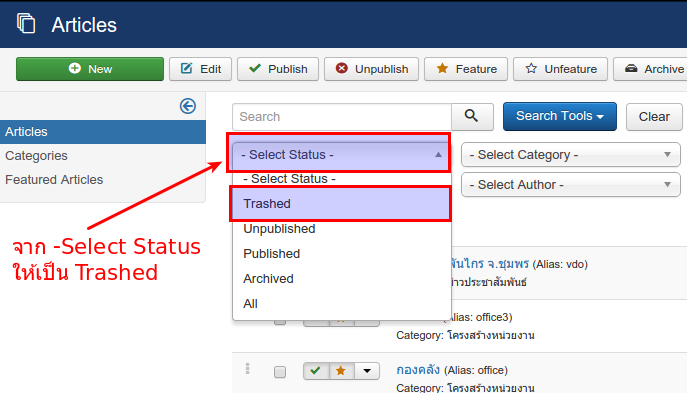
Task: Click the Unfeature button
Action: point(560,69)
